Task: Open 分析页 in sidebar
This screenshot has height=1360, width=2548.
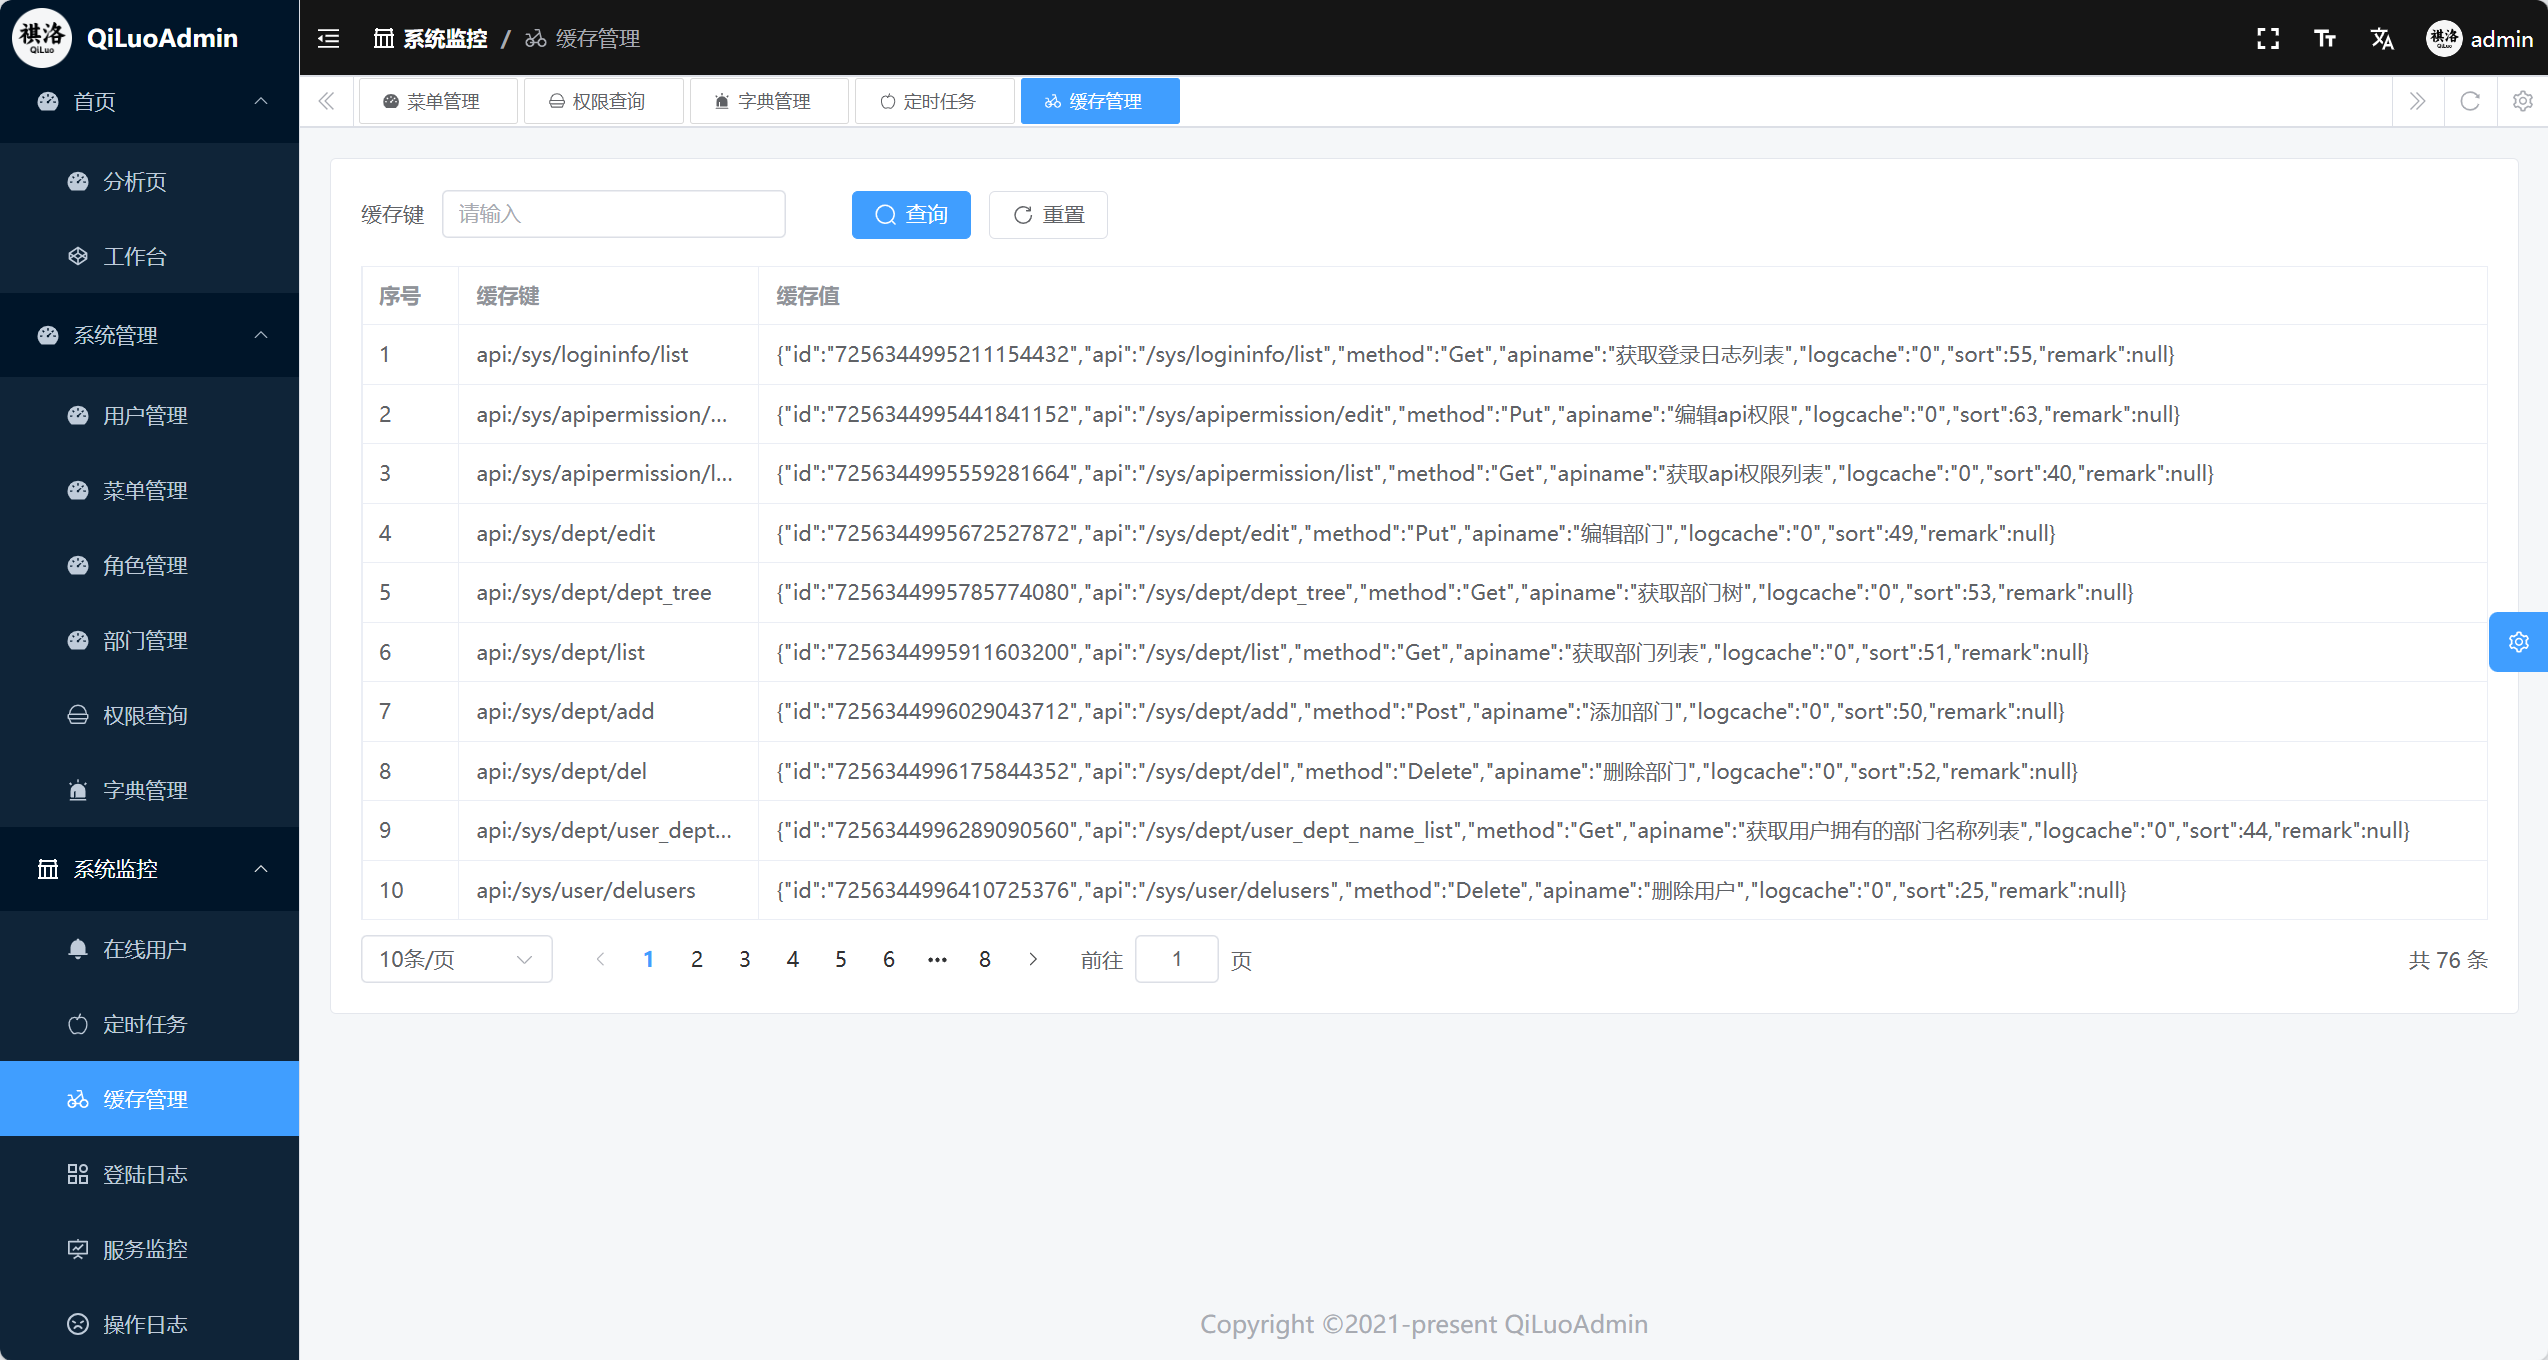Action: coord(150,181)
